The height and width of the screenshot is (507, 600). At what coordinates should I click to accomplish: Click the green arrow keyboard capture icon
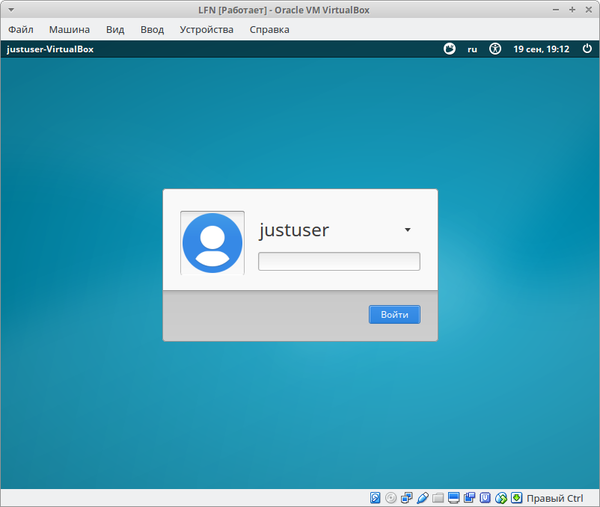[516, 497]
